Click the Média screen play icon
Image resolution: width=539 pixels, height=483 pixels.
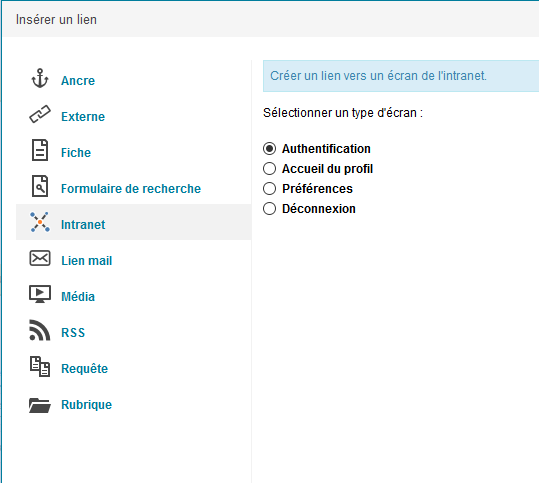(40, 294)
